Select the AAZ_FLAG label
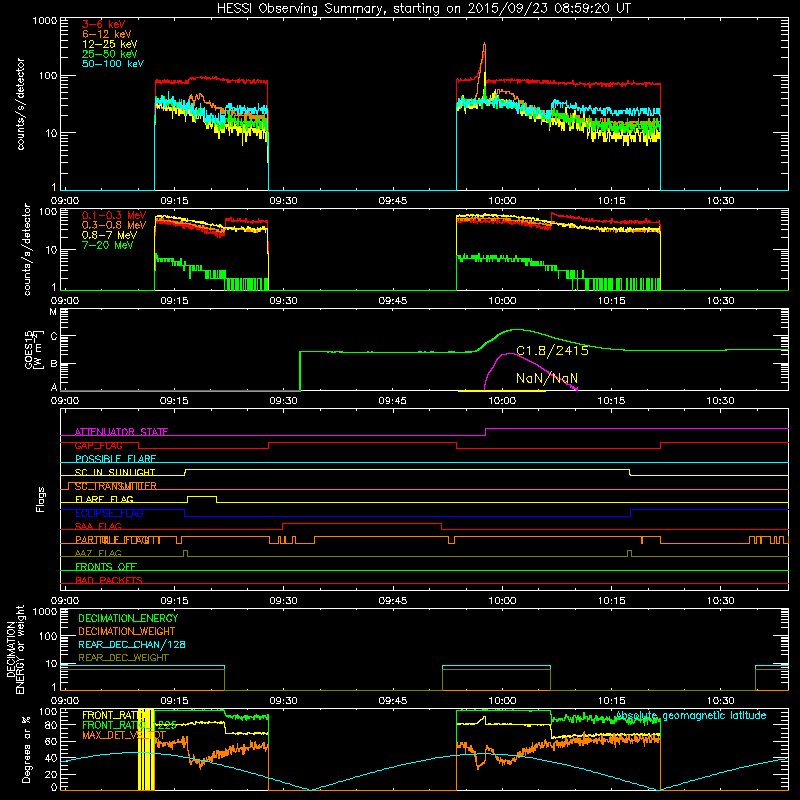Image resolution: width=800 pixels, height=800 pixels. [98, 553]
